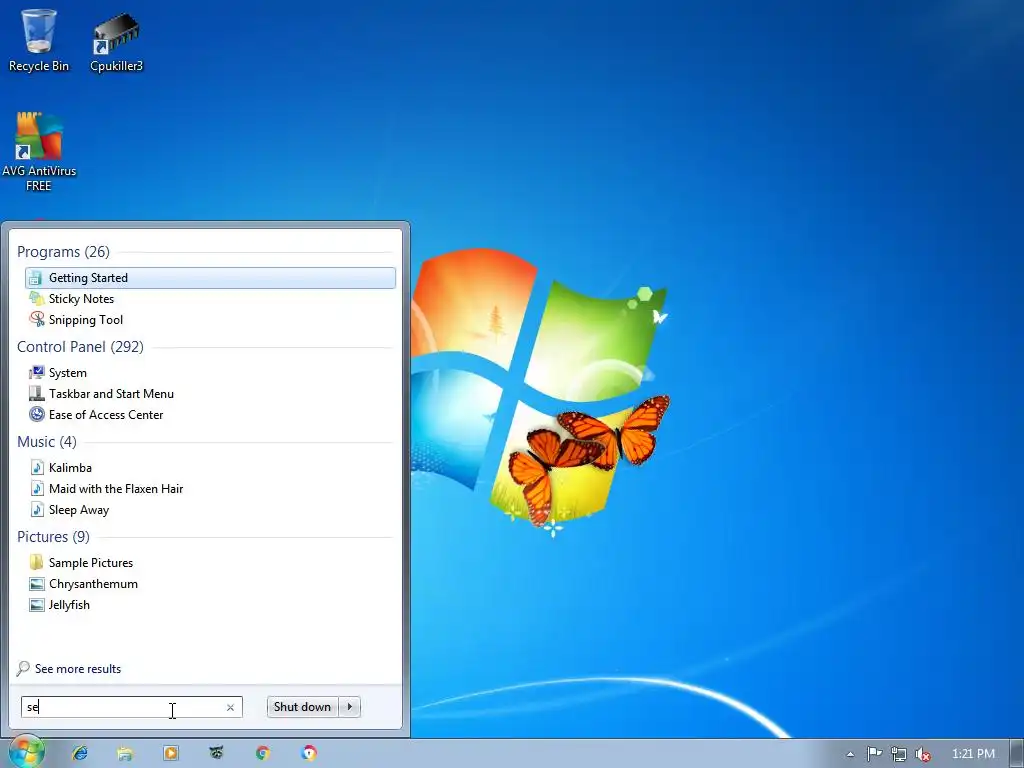
Task: Open the Recycle Bin desktop icon
Action: 39,40
